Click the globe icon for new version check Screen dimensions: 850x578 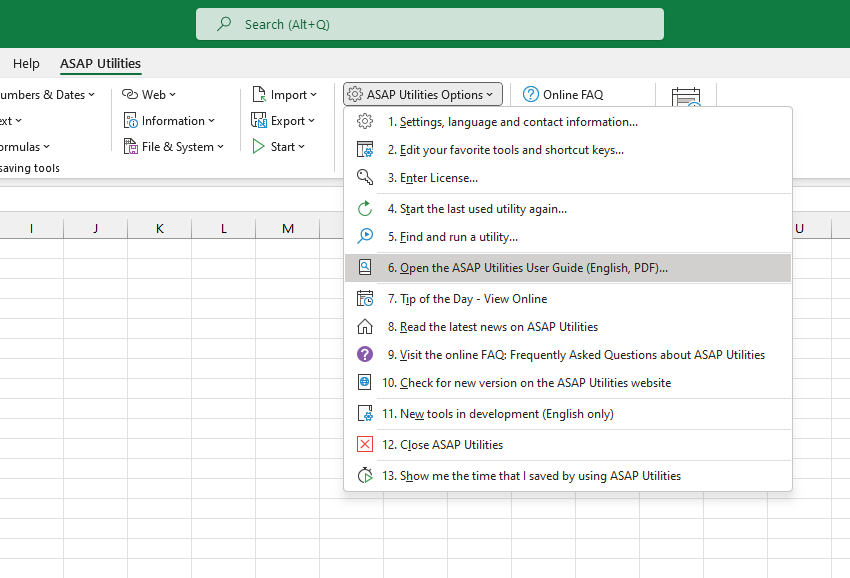pos(365,383)
